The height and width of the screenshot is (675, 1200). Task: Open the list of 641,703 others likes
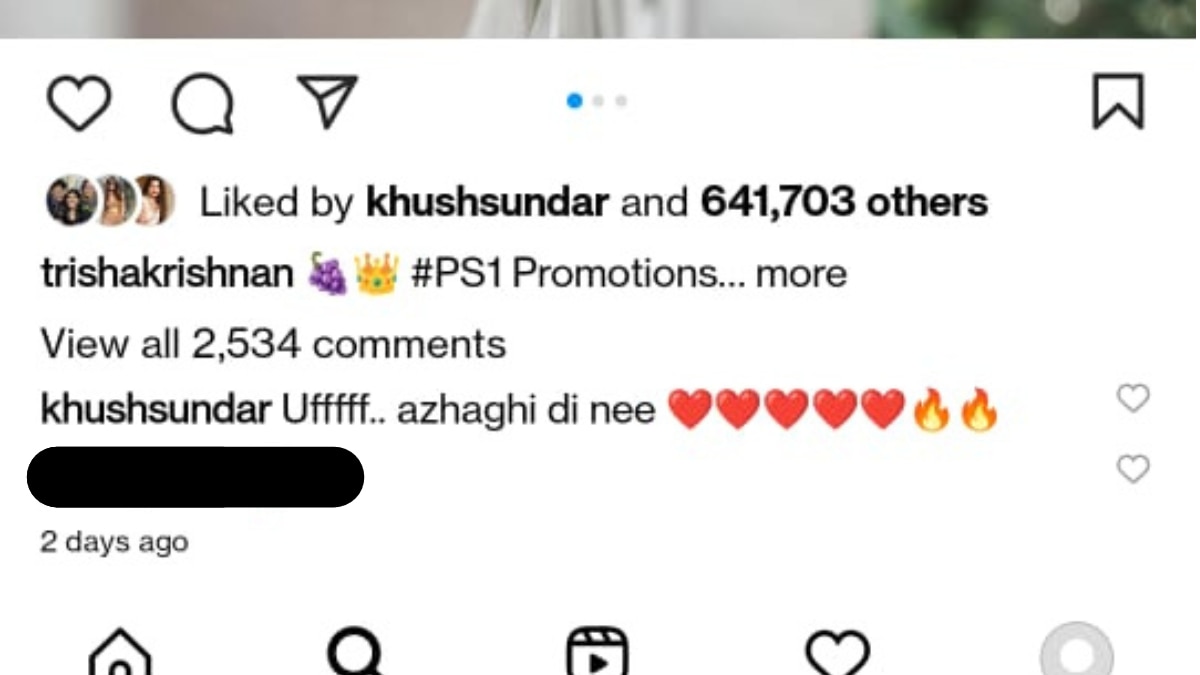pyautogui.click(x=844, y=203)
